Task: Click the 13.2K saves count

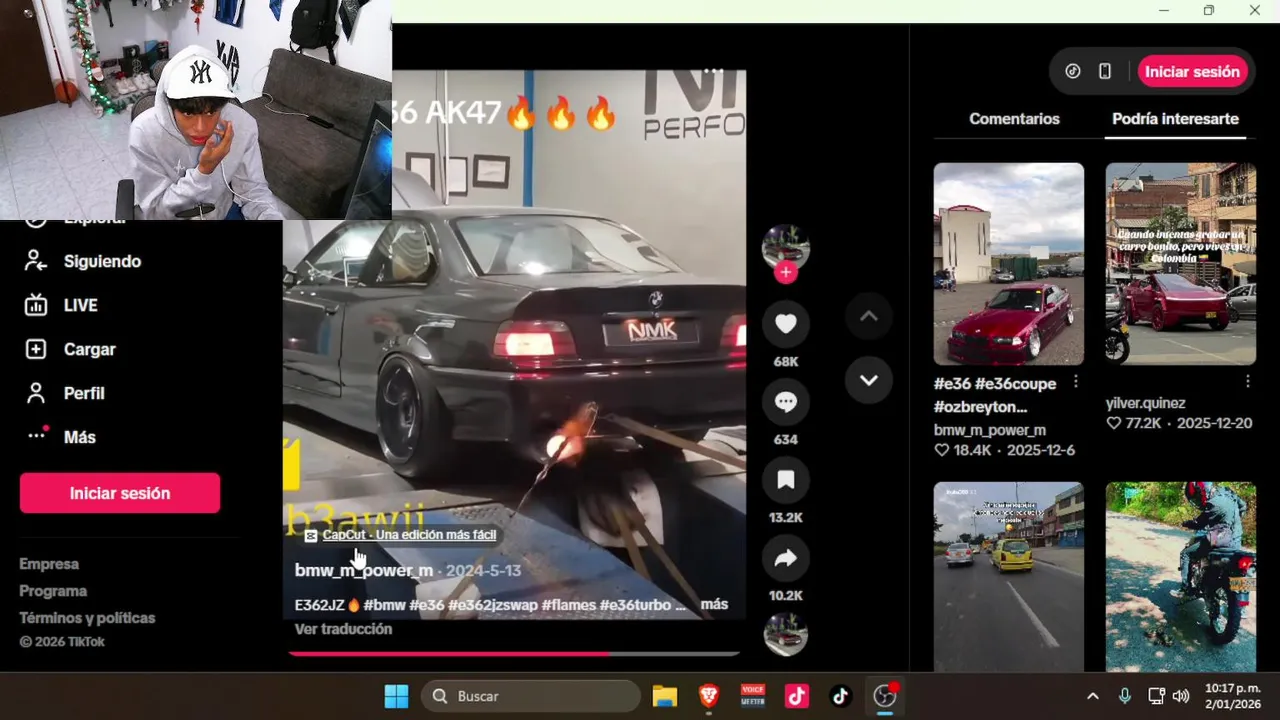Action: (x=786, y=517)
